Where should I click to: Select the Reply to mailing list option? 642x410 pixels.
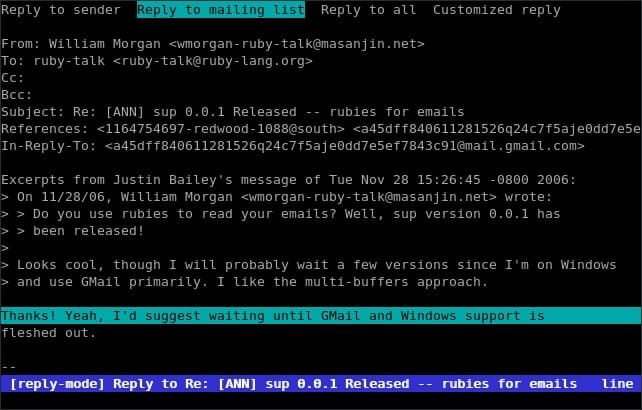[221, 10]
